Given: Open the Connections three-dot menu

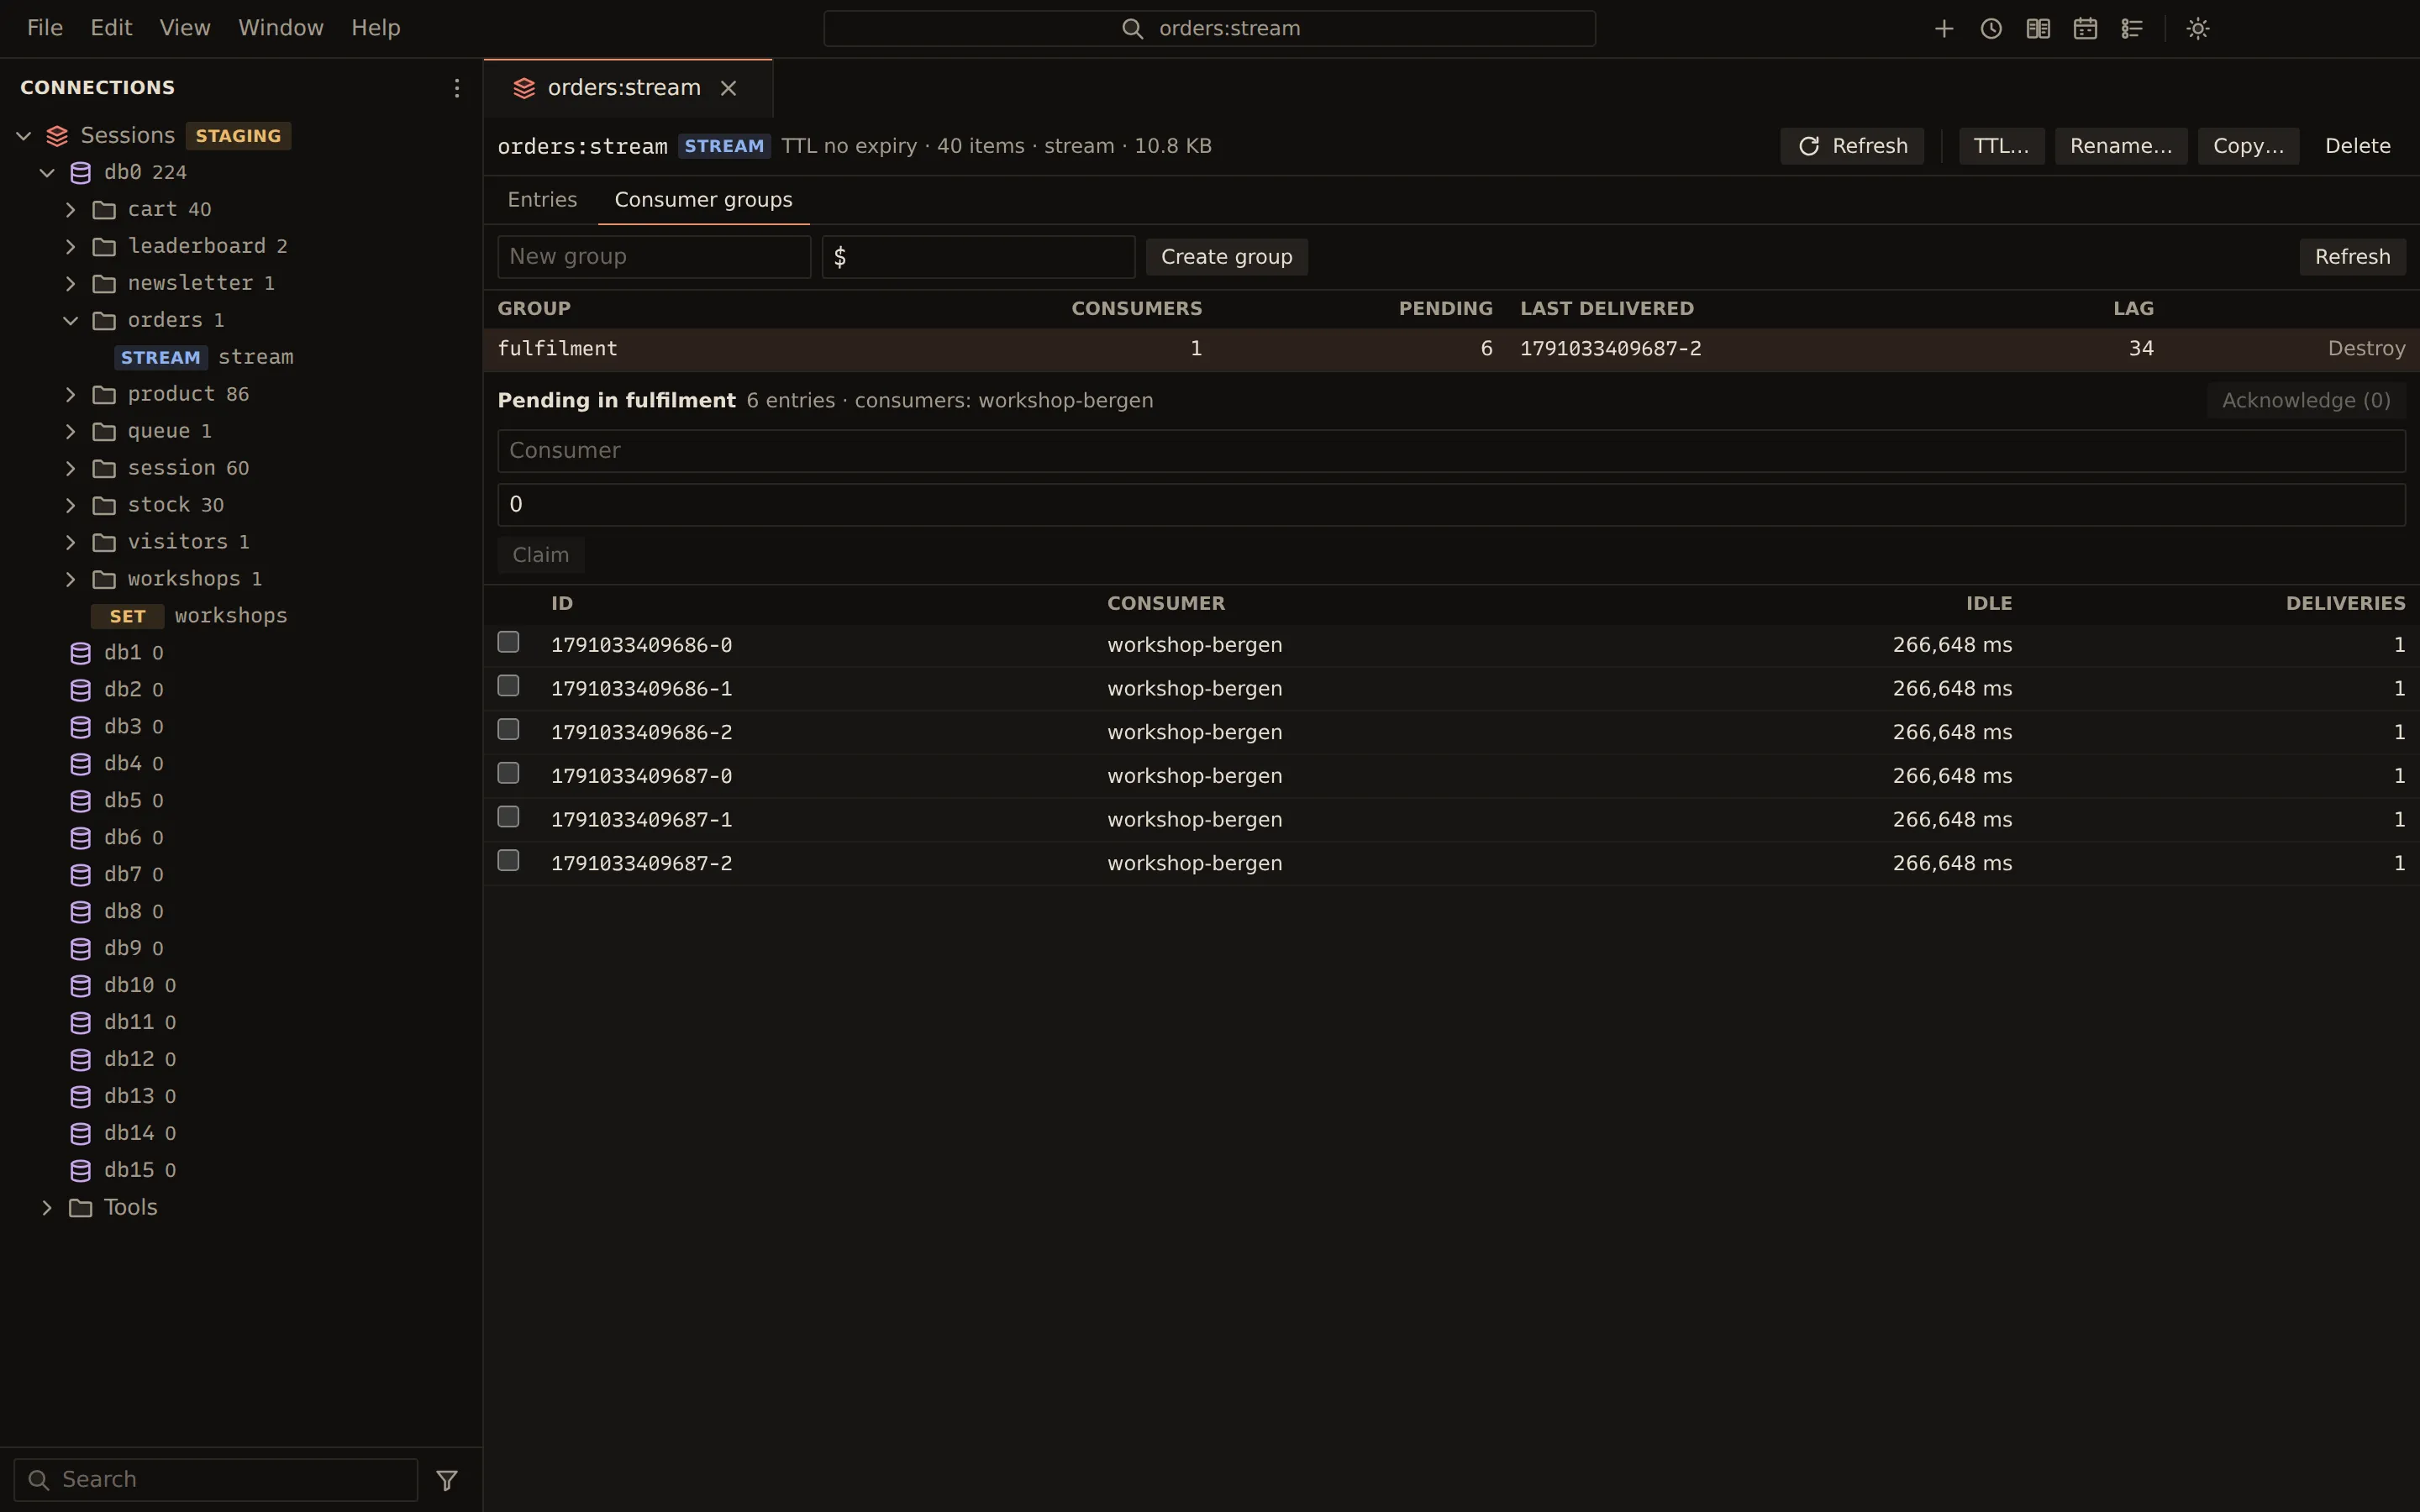Looking at the screenshot, I should point(456,88).
